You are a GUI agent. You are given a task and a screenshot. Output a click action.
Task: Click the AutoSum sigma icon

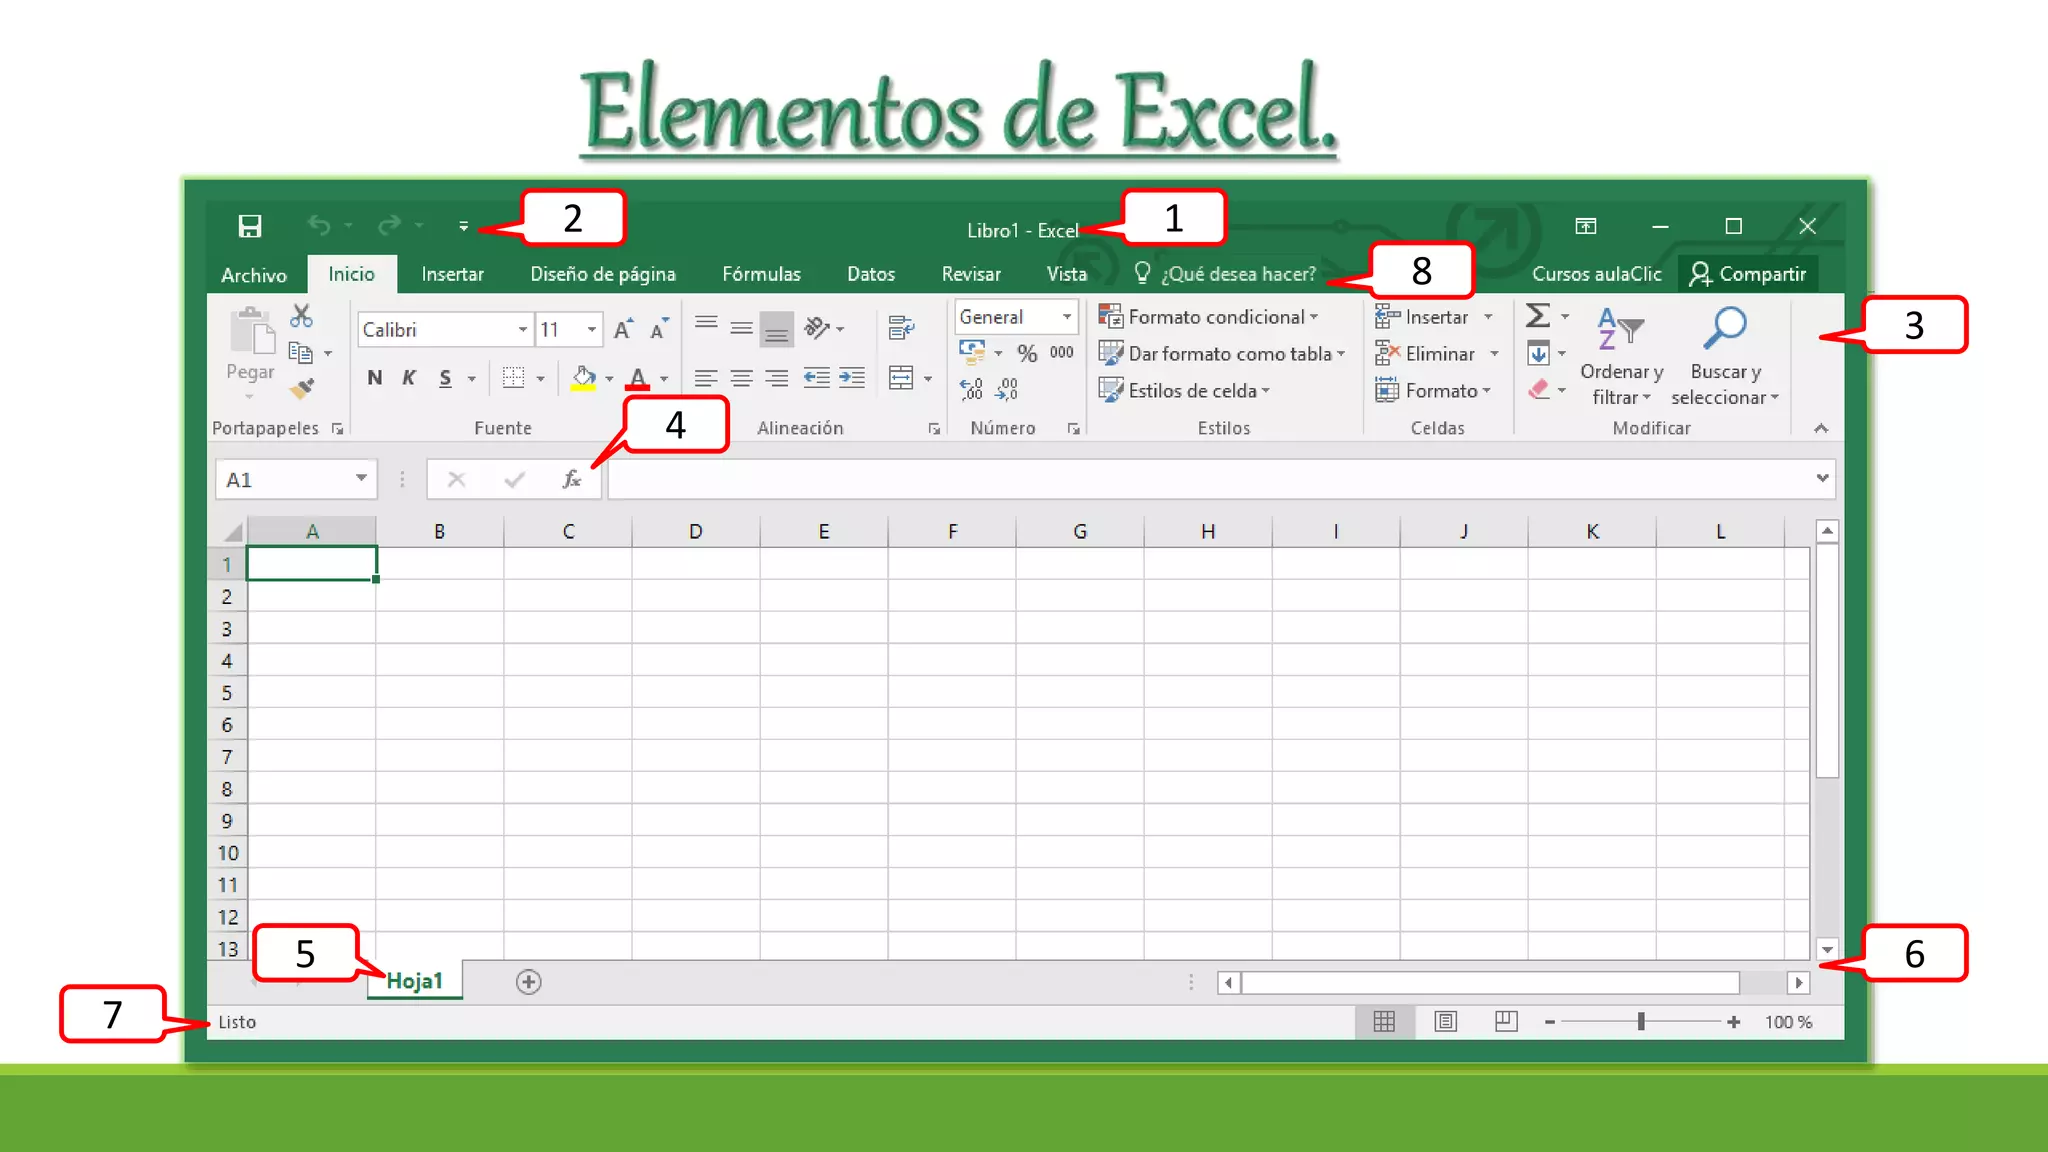(1537, 316)
